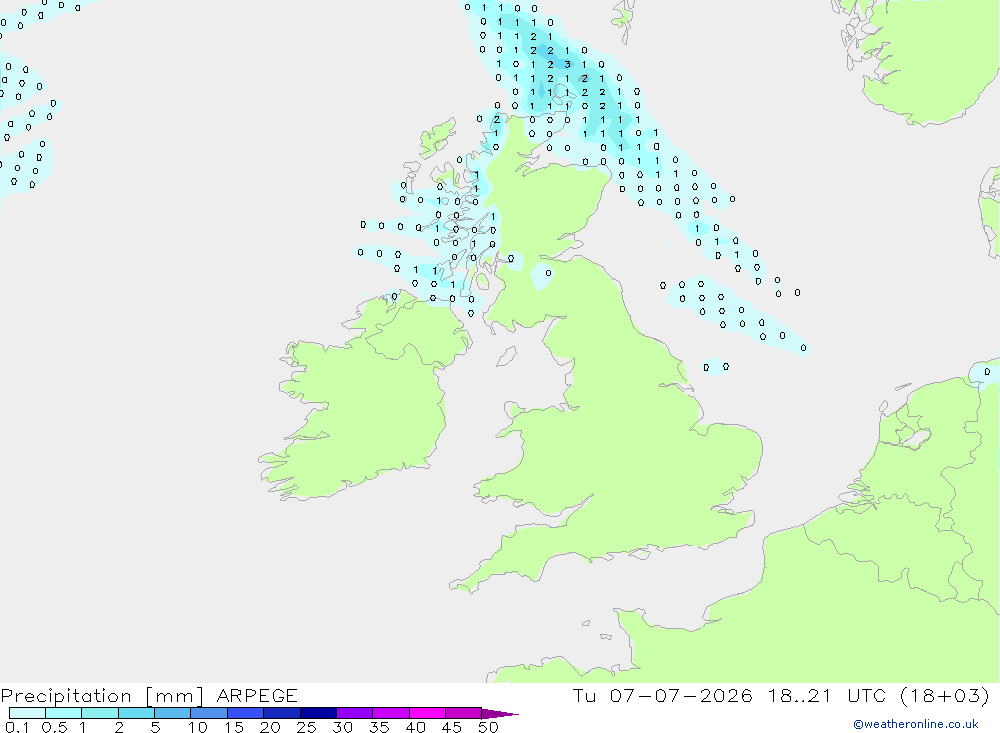Pick the 5–10 mm legend color swatch

pos(173,713)
